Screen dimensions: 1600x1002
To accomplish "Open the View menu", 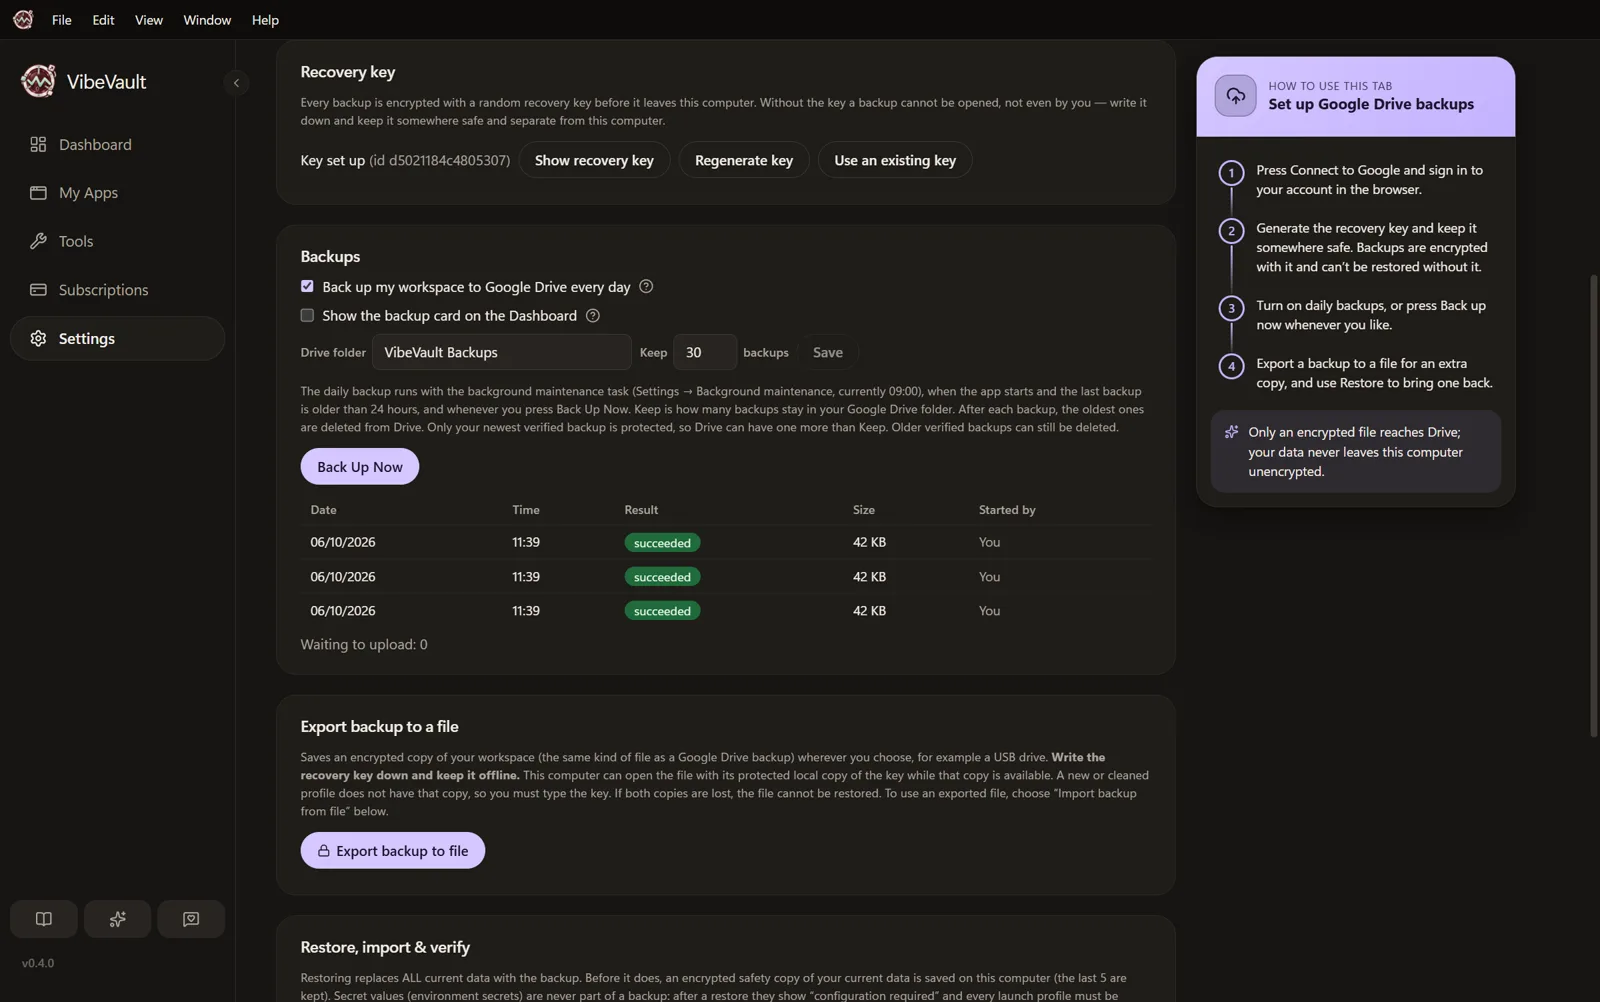I will click(x=149, y=20).
